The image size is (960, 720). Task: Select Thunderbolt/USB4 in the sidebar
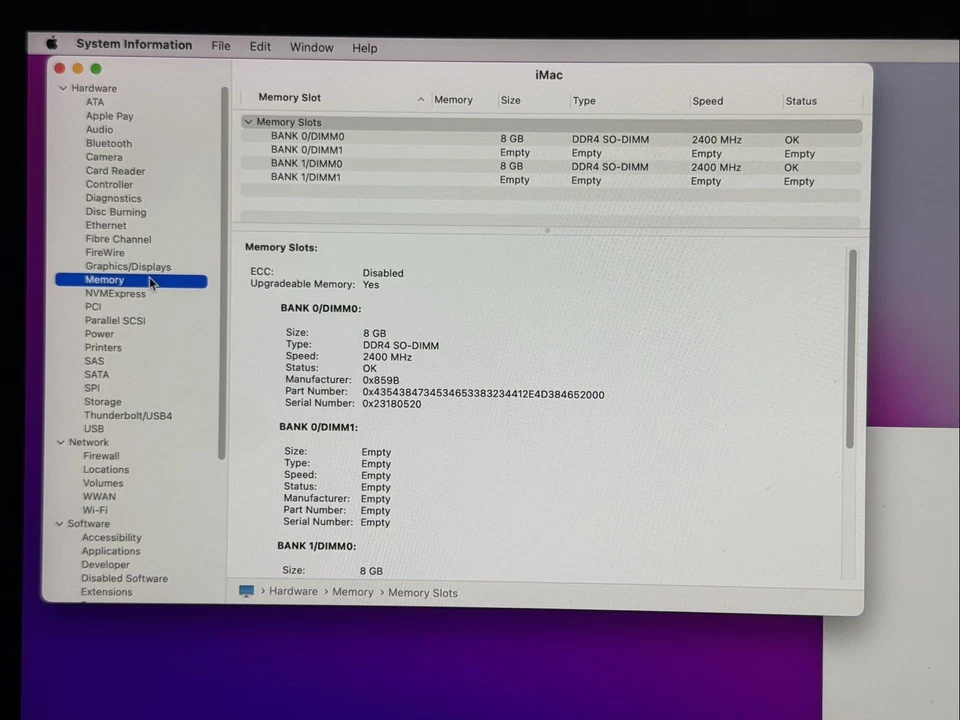tap(128, 415)
